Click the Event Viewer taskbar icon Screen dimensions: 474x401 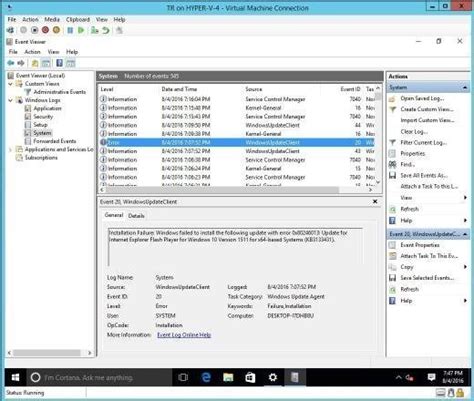point(295,377)
